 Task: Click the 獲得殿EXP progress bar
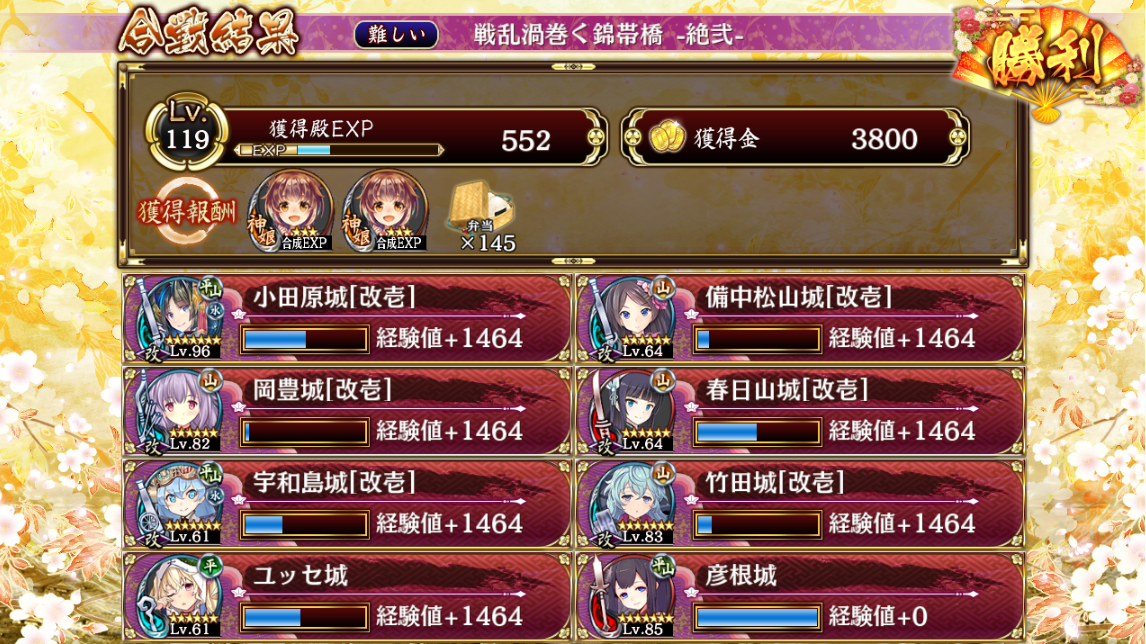[339, 150]
